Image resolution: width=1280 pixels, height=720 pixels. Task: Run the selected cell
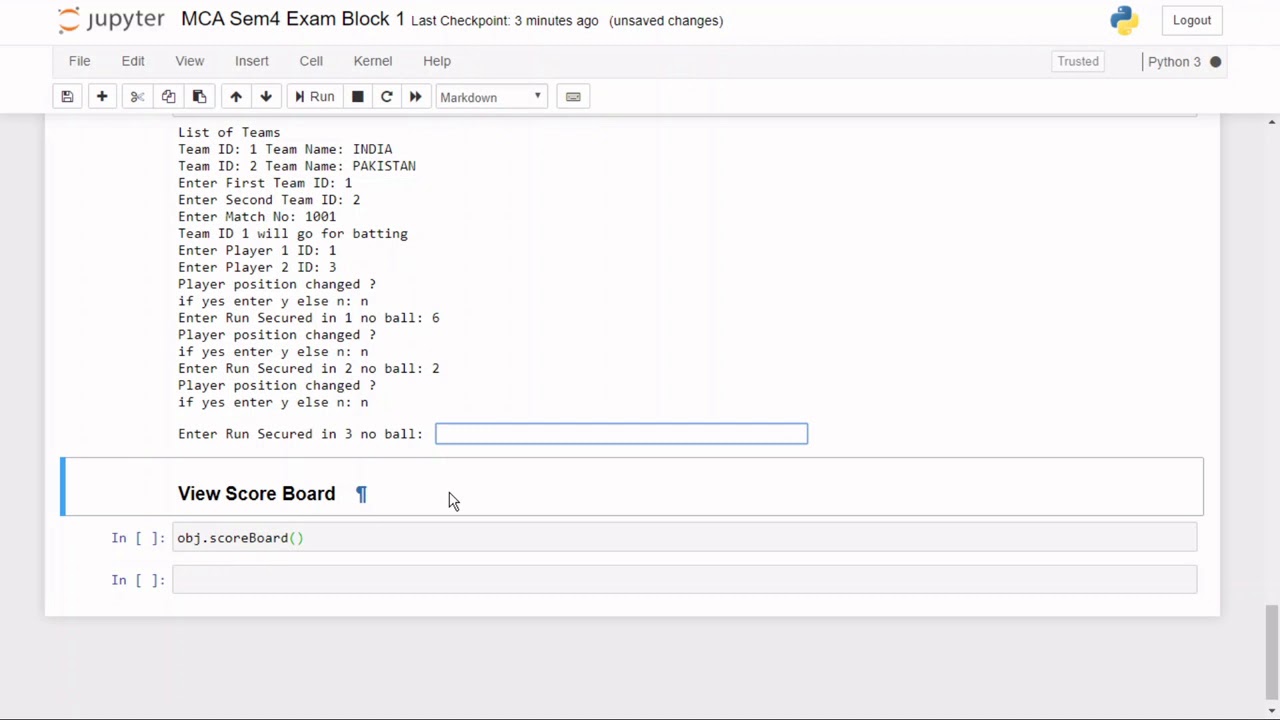tap(314, 97)
